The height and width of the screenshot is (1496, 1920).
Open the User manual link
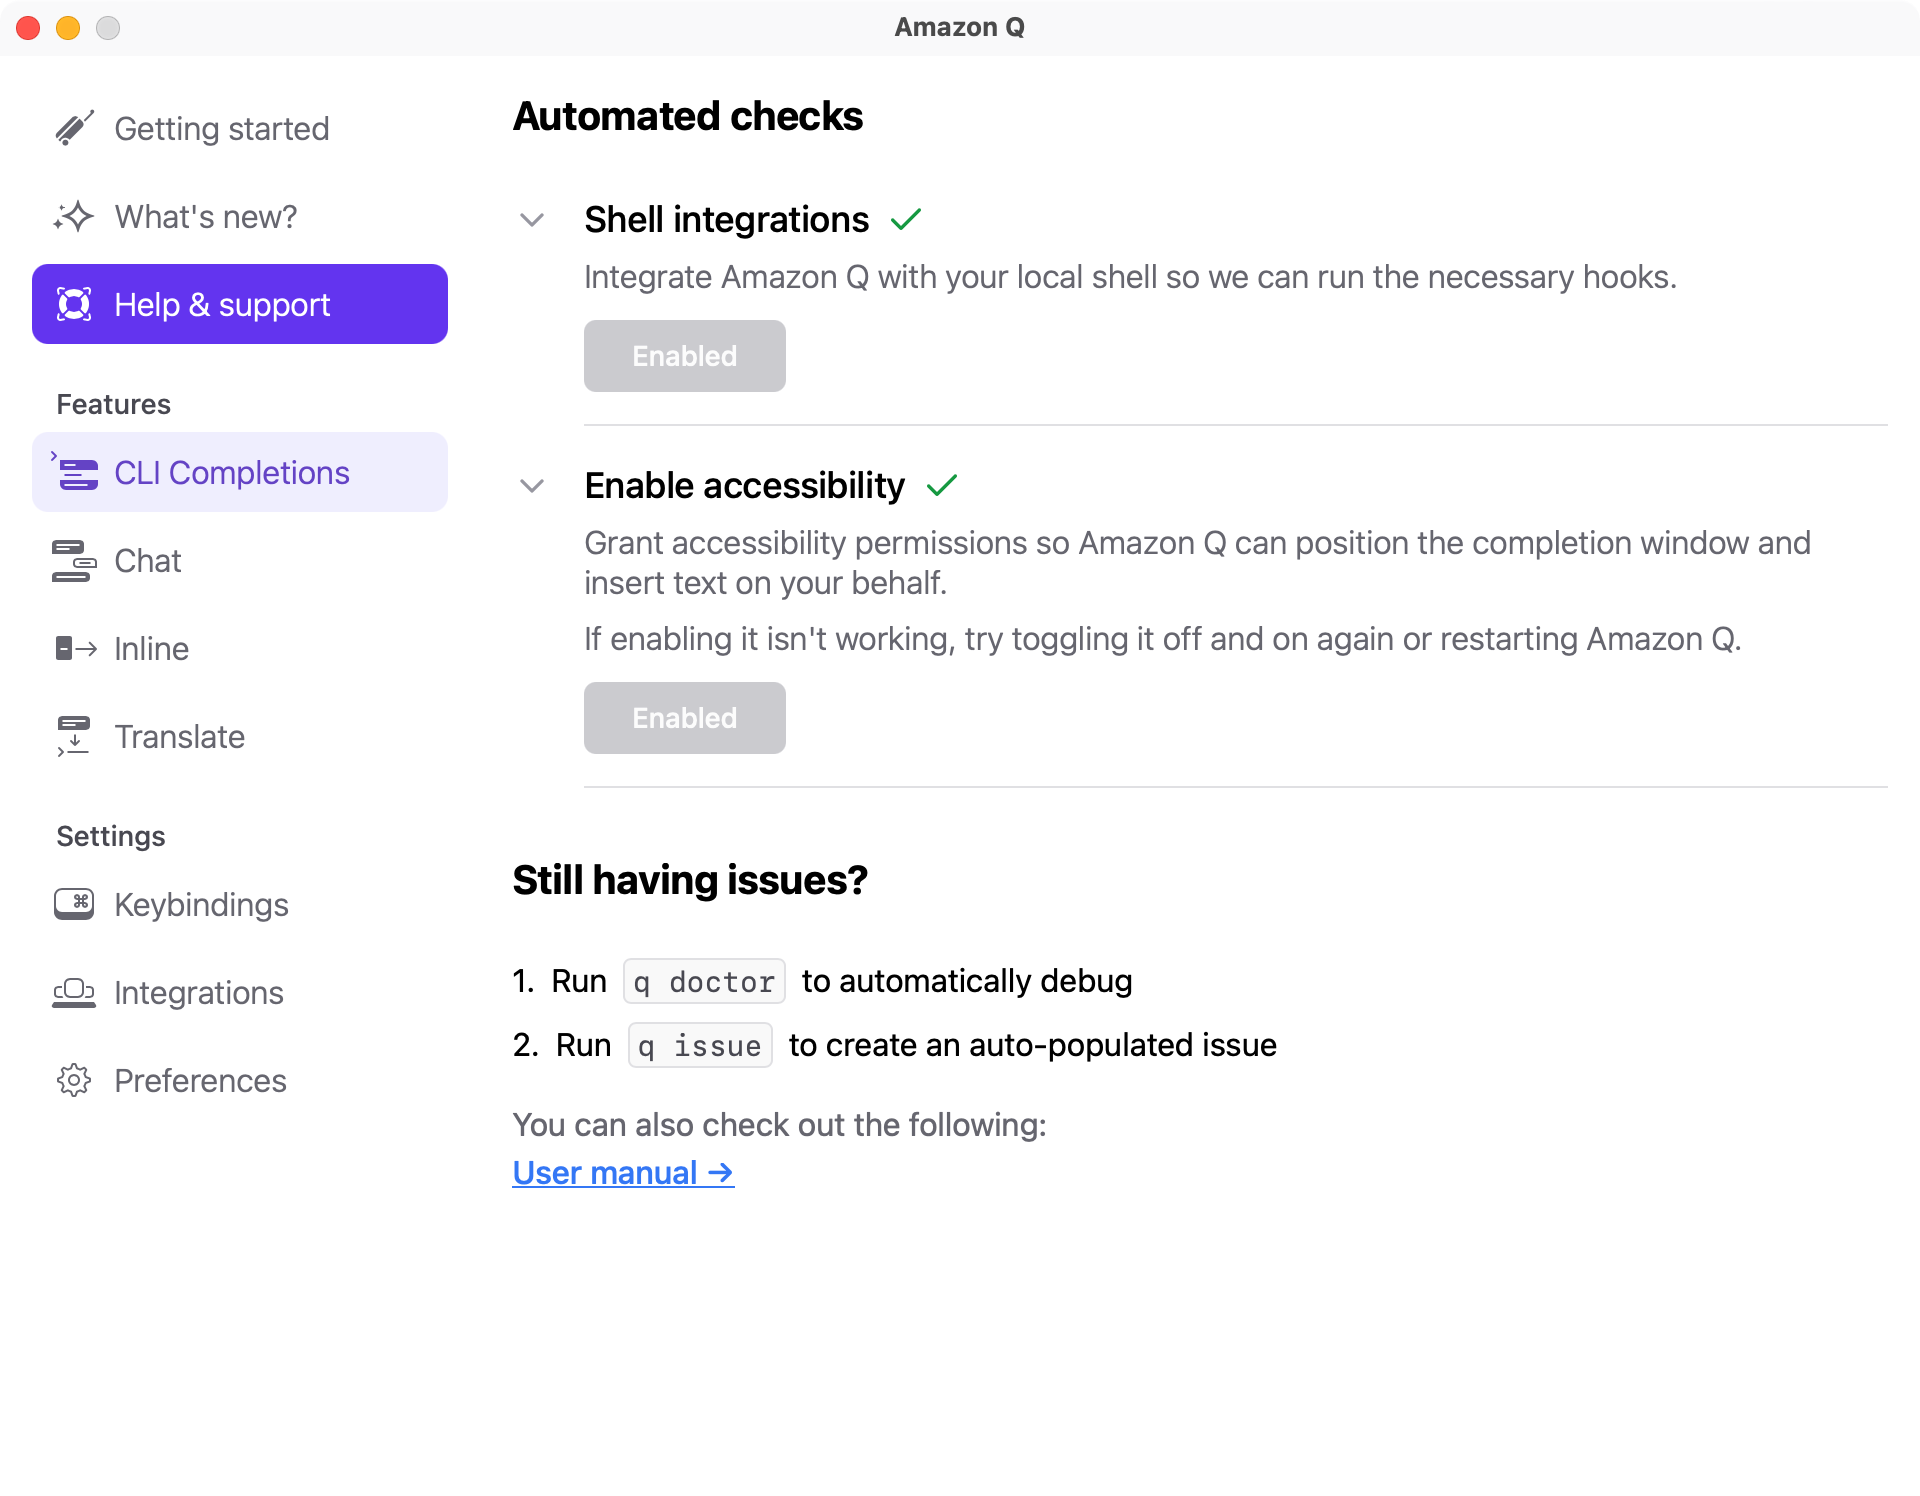point(623,1172)
